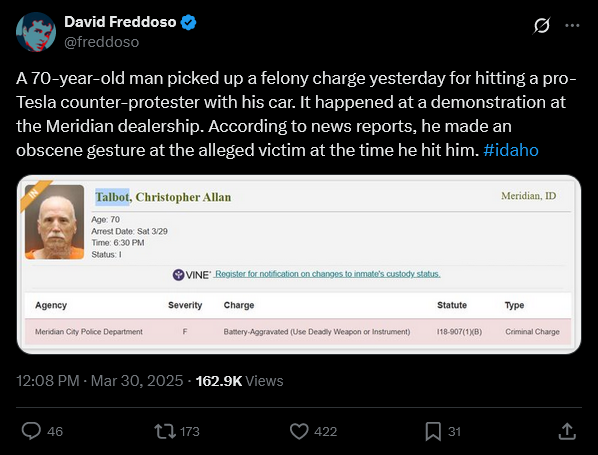Viewport: 598px width, 455px height.
Task: Open the share upload icon
Action: [x=567, y=431]
